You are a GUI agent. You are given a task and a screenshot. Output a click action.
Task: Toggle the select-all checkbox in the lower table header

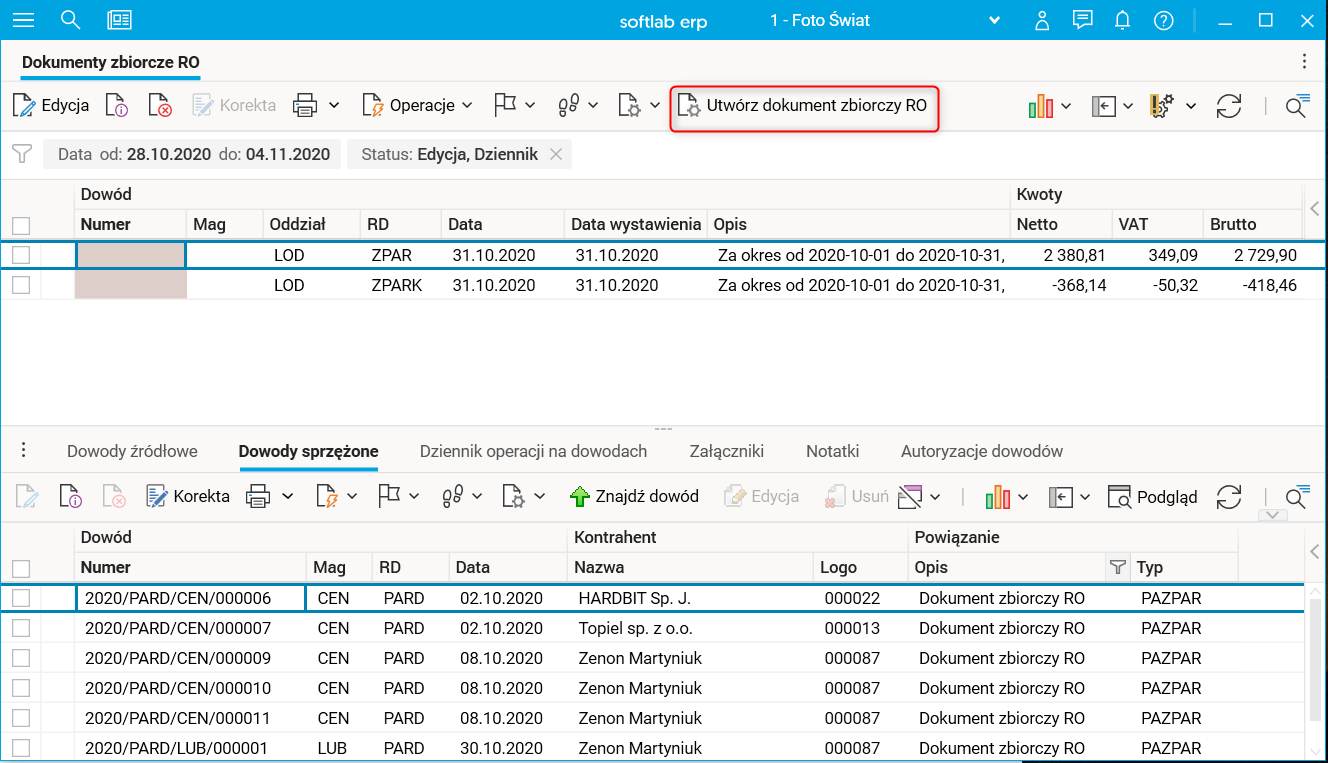pyautogui.click(x=21, y=568)
